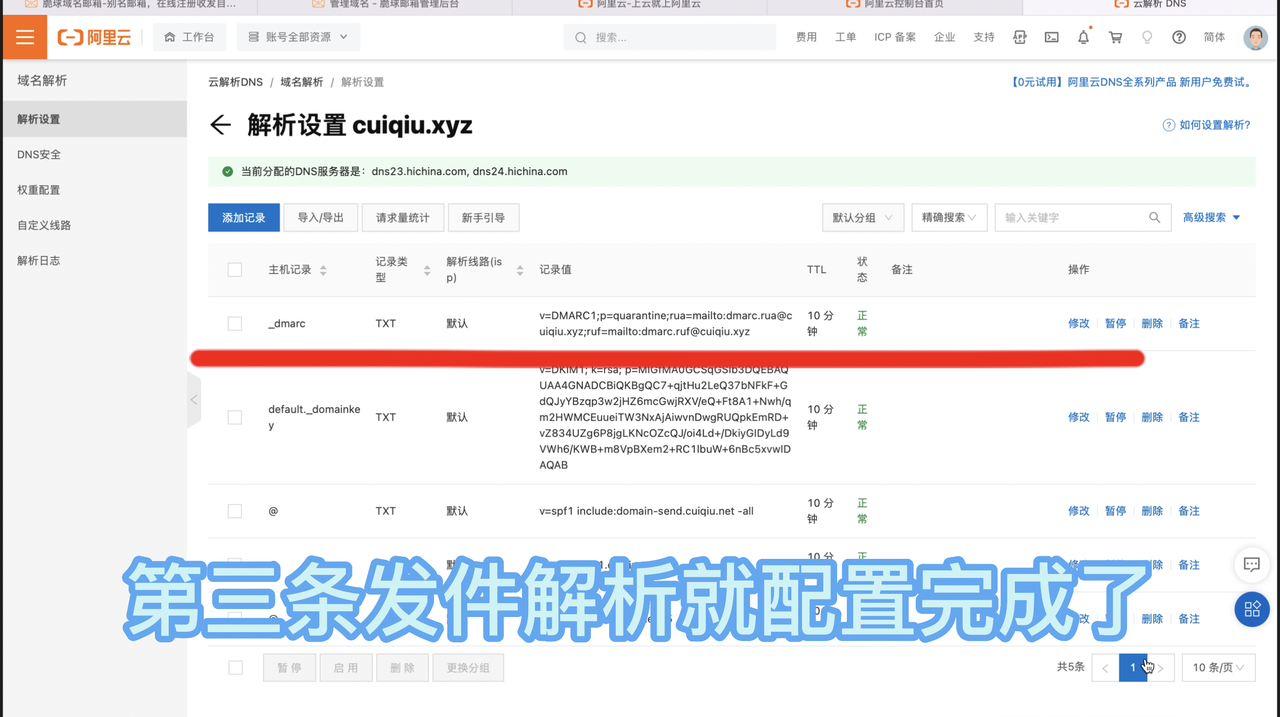1280x717 pixels.
Task: Go to previous page arrow
Action: (x=1106, y=668)
